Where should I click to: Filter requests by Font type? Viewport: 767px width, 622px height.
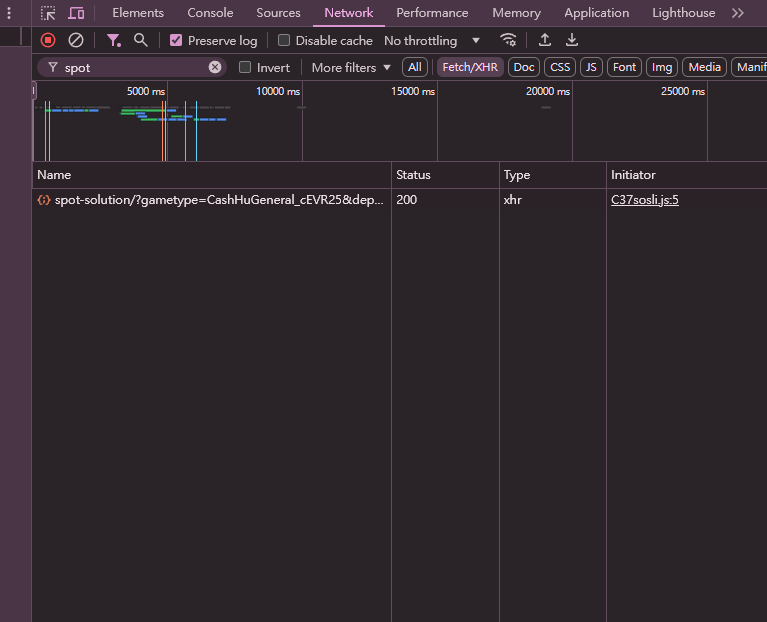[624, 67]
